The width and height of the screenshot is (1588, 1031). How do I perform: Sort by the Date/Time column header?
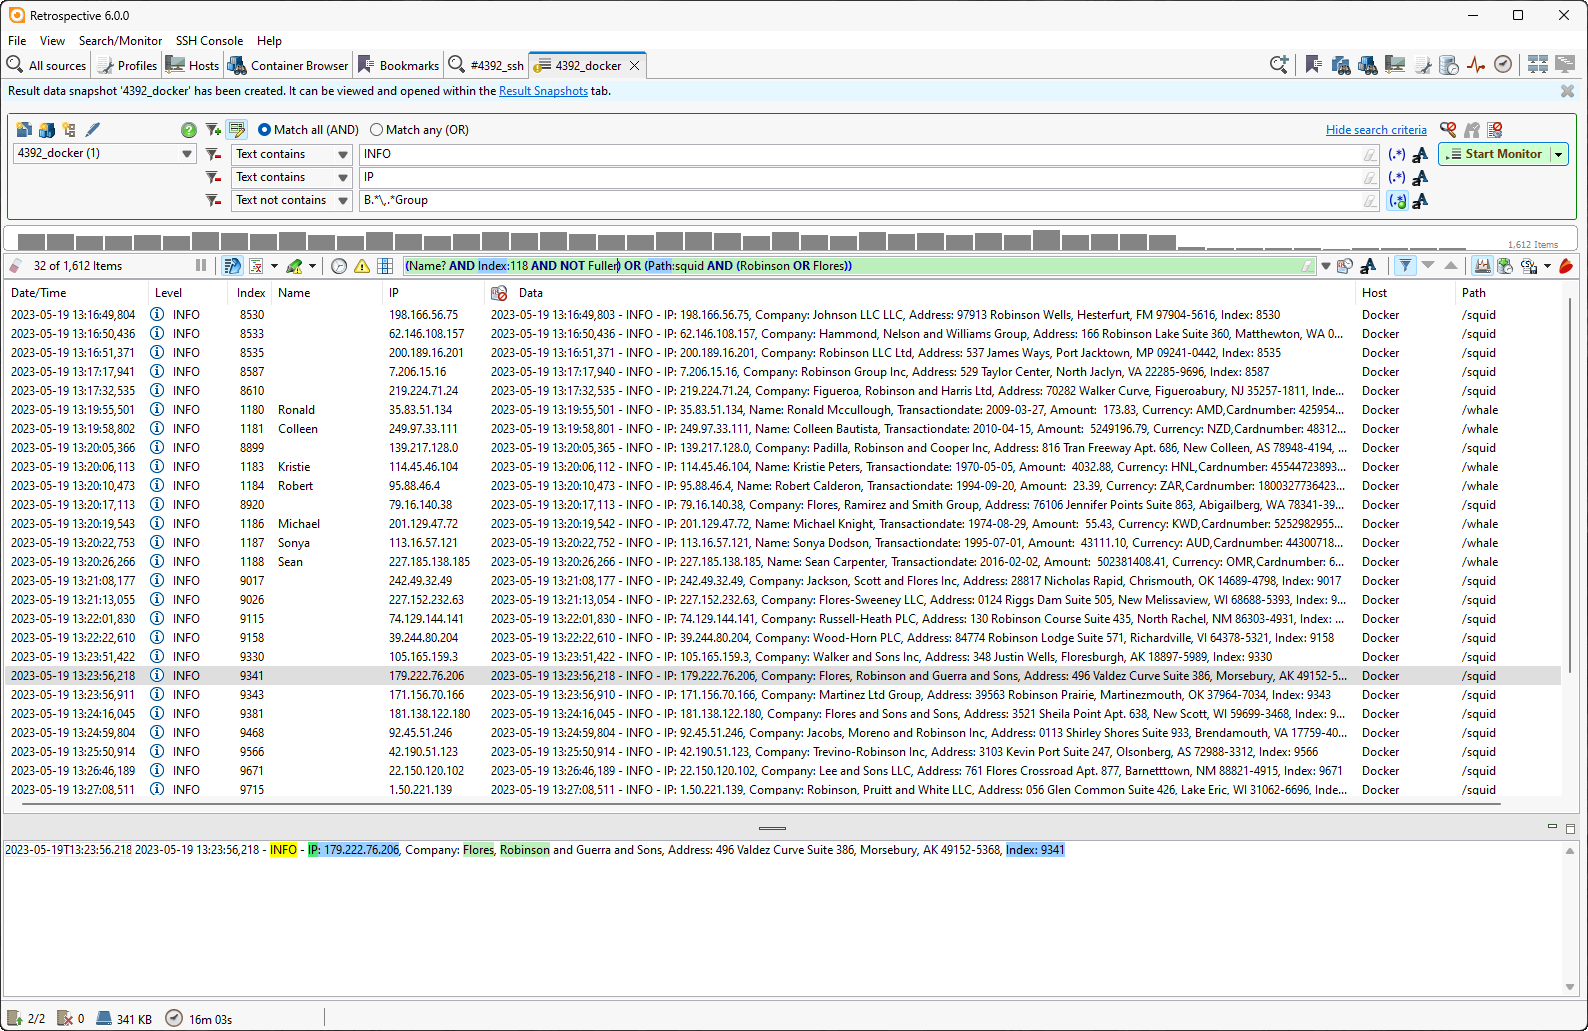tap(75, 293)
